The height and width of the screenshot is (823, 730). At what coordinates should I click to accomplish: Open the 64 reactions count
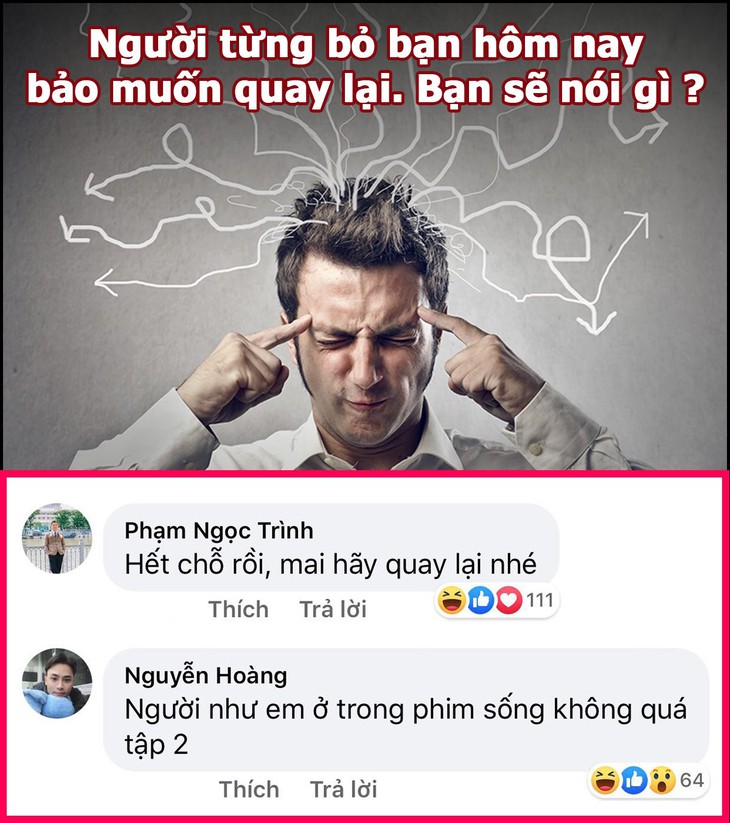click(692, 780)
